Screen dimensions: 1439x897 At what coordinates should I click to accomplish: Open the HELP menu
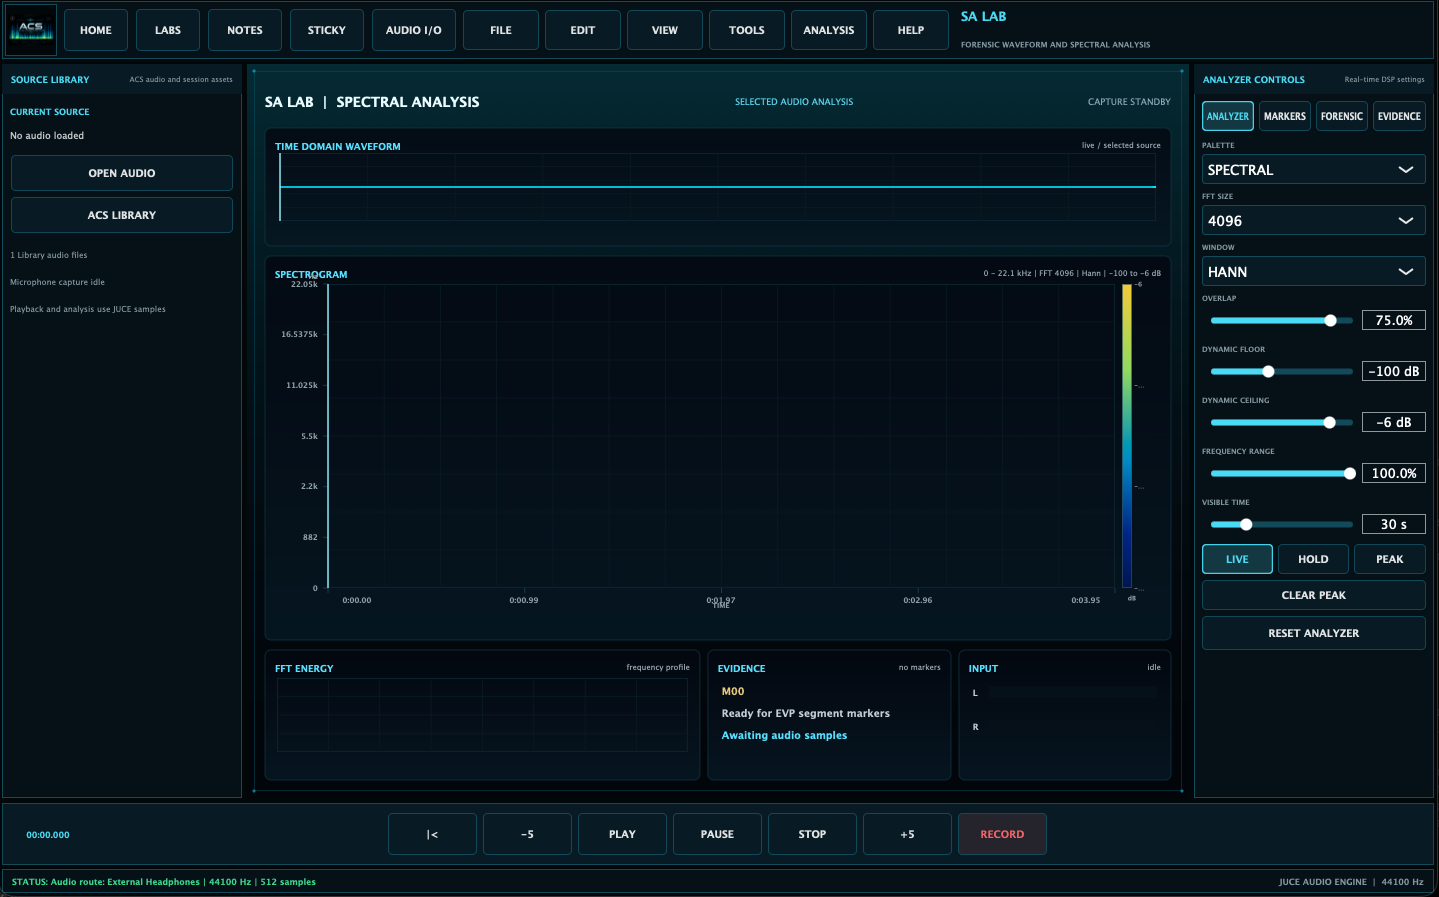[911, 30]
